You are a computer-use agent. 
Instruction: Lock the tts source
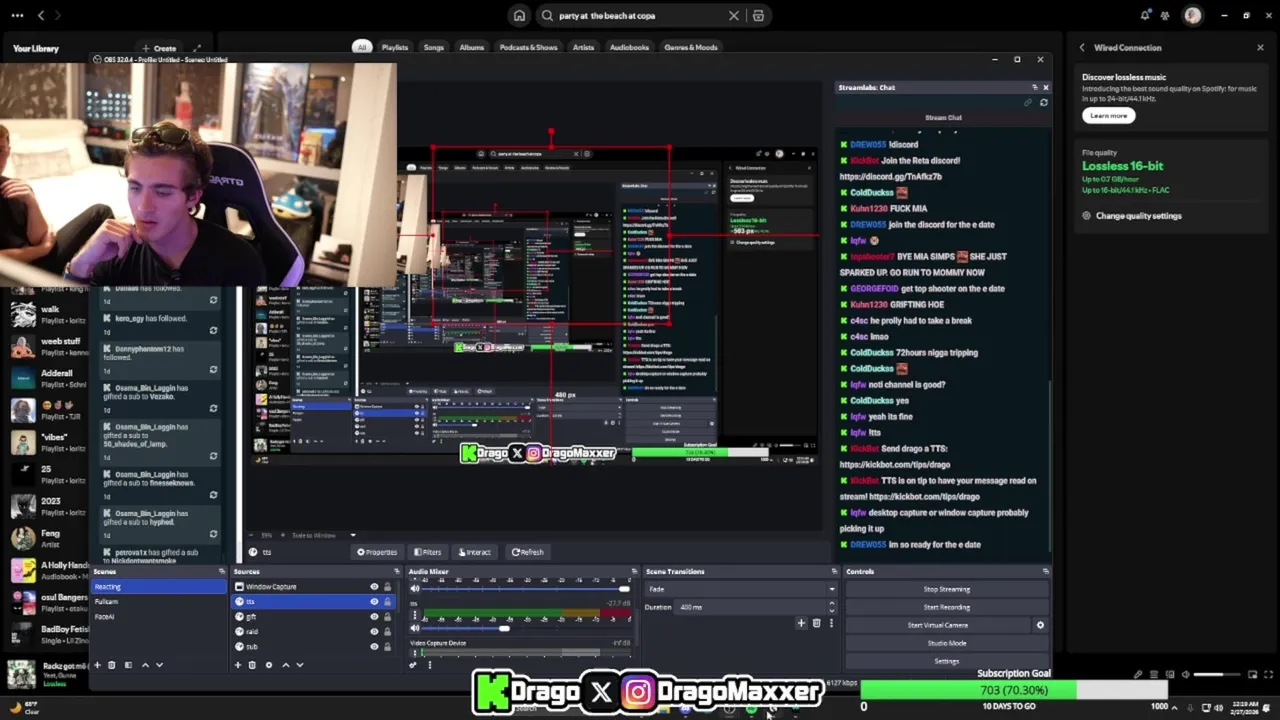[388, 602]
